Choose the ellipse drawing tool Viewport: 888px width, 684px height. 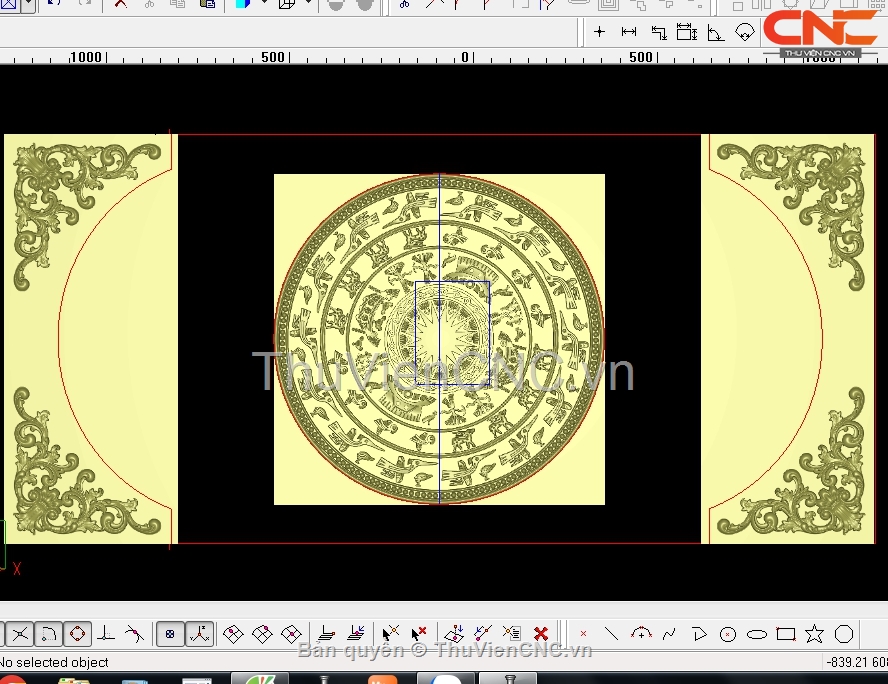757,634
